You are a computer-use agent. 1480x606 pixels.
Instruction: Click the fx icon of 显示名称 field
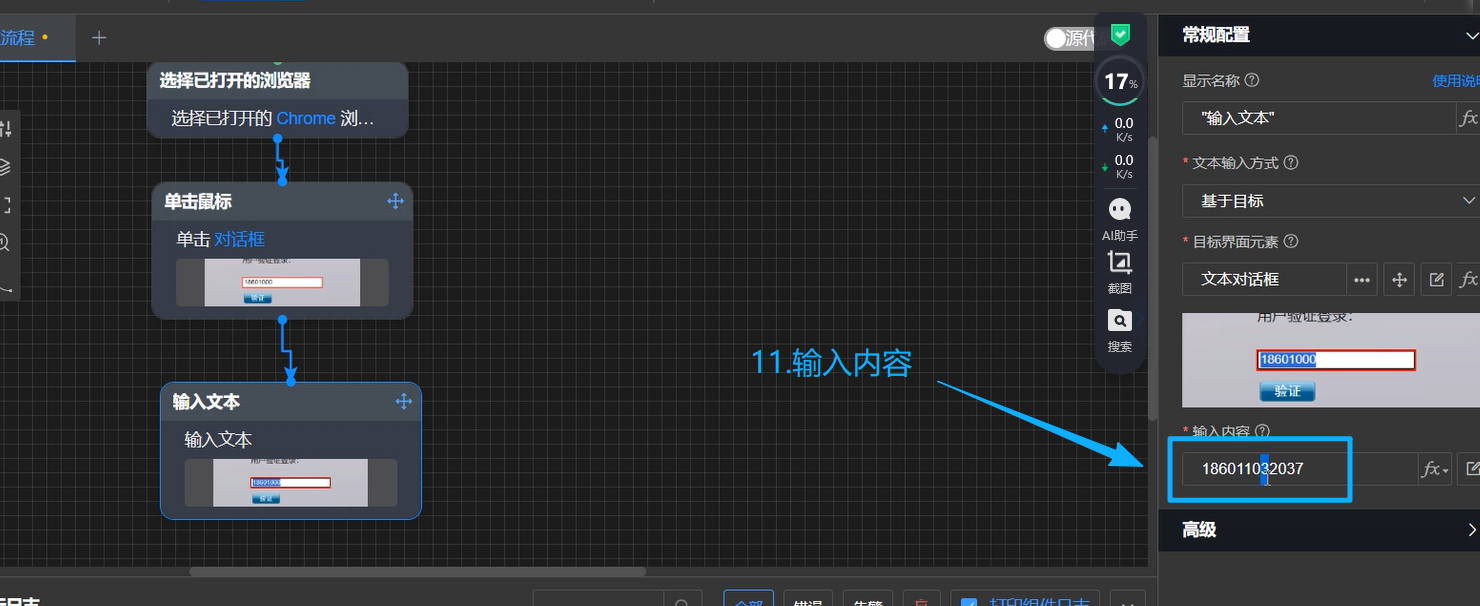click(x=1468, y=118)
